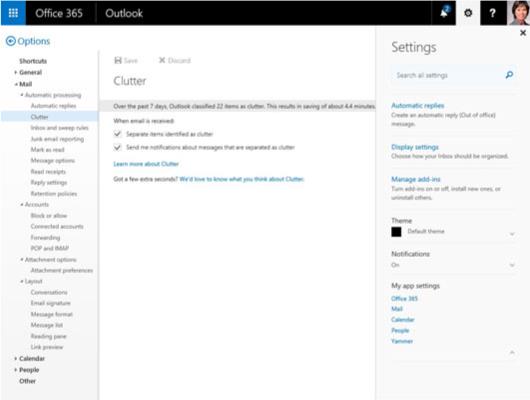
Task: Toggle Separate items identified as clutter checkbox
Action: (118, 134)
